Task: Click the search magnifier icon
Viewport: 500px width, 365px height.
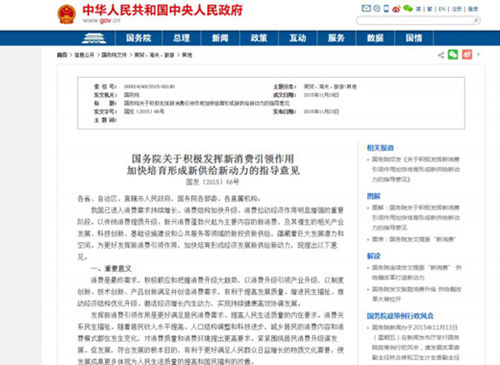Action: [x=476, y=21]
